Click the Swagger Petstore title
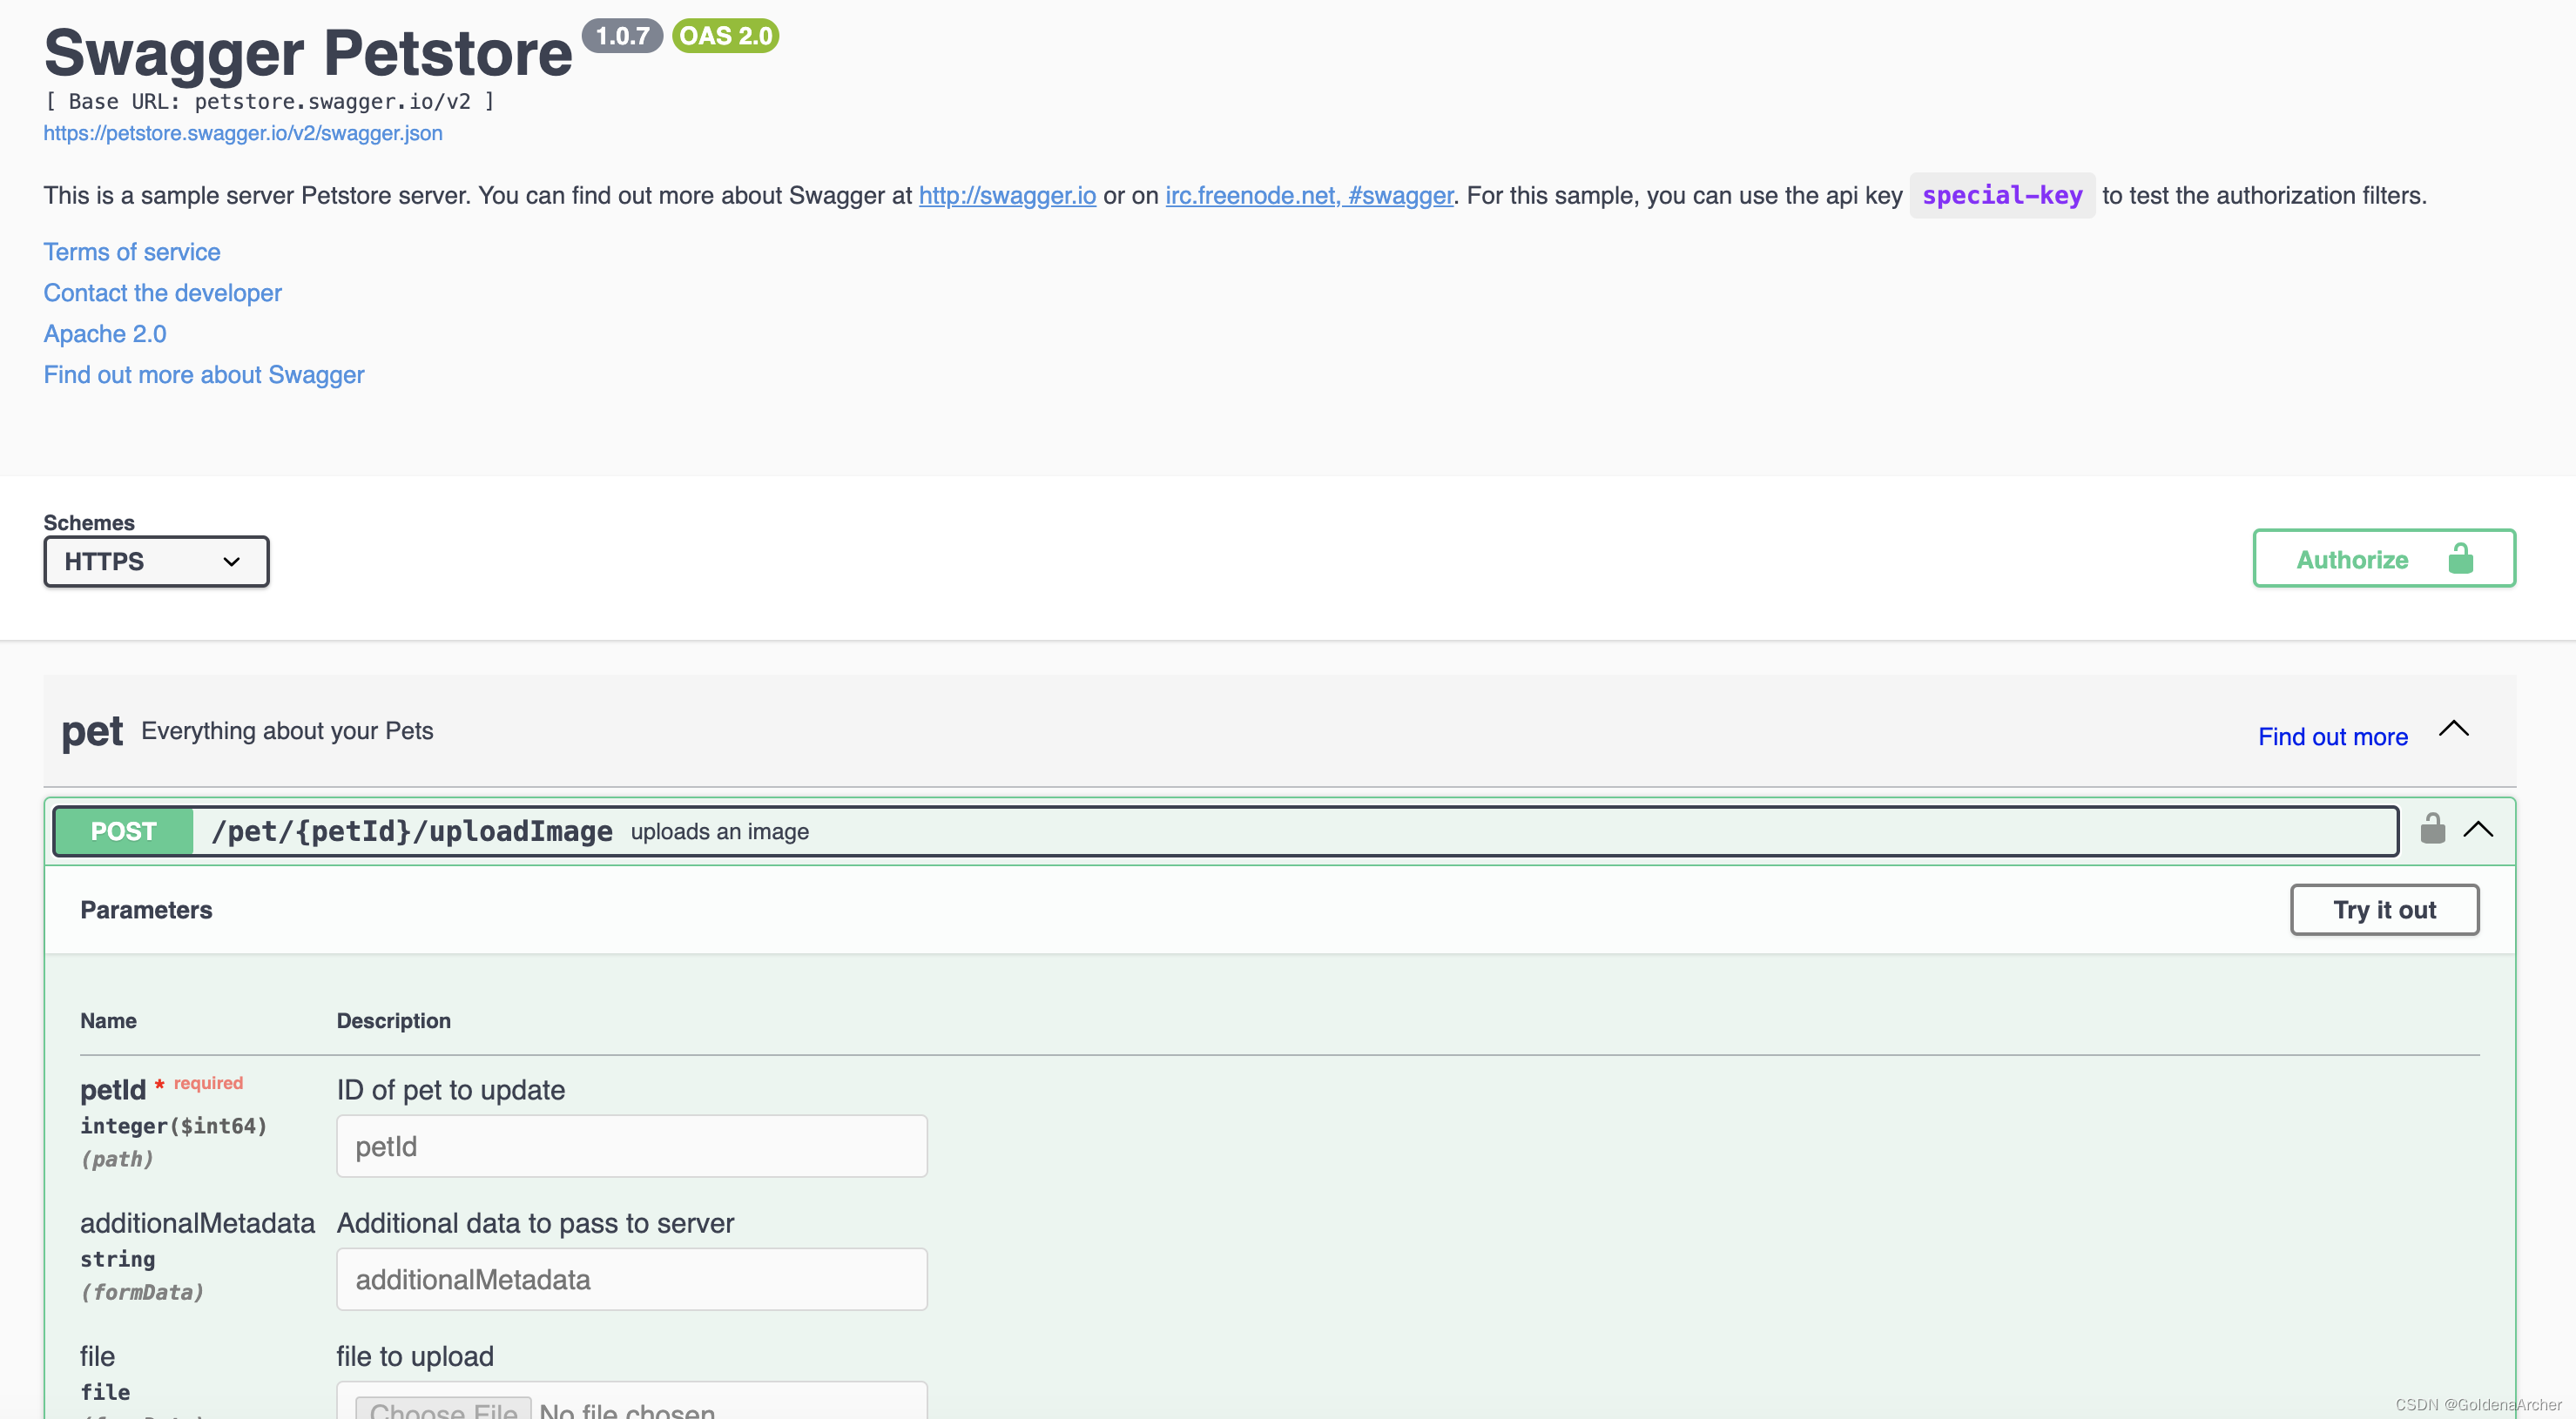This screenshot has width=2576, height=1419. 308,52
